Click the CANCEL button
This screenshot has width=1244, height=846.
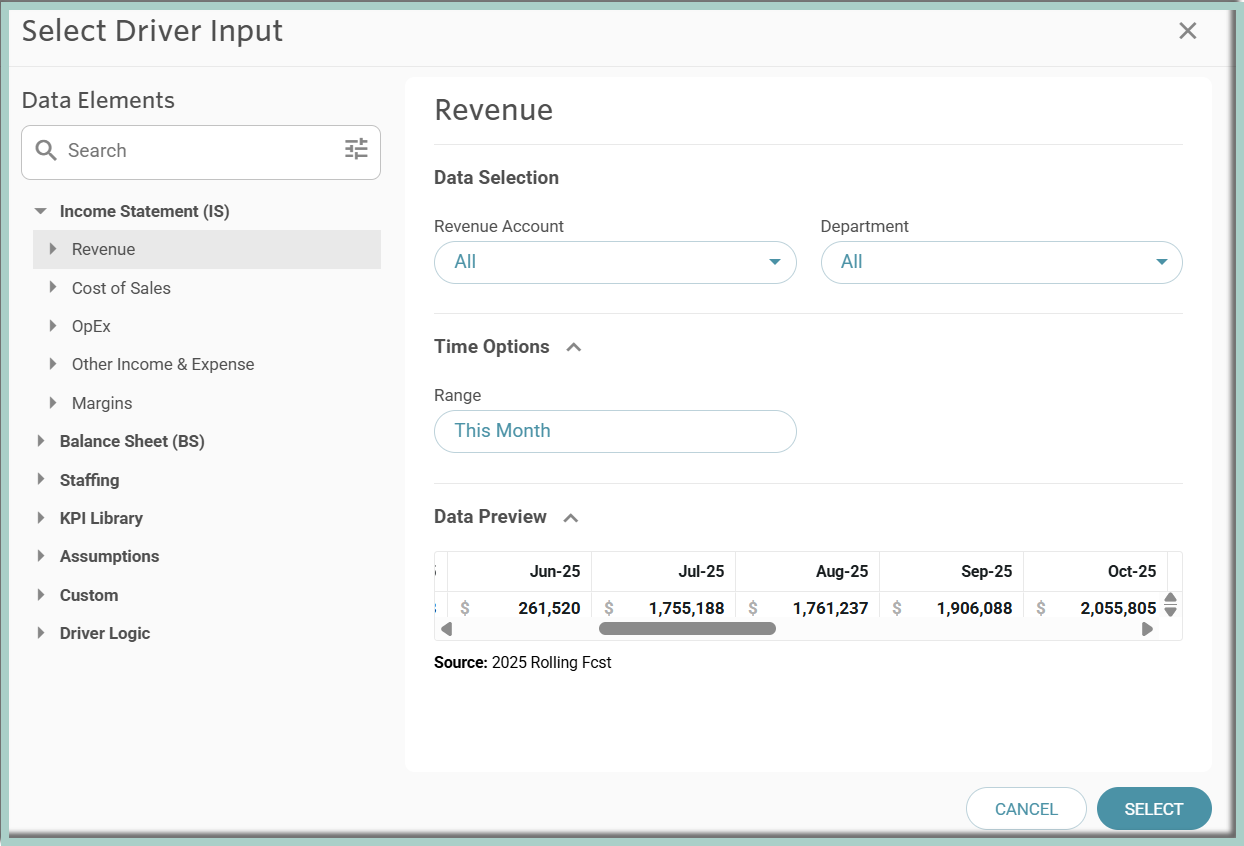coord(1026,809)
